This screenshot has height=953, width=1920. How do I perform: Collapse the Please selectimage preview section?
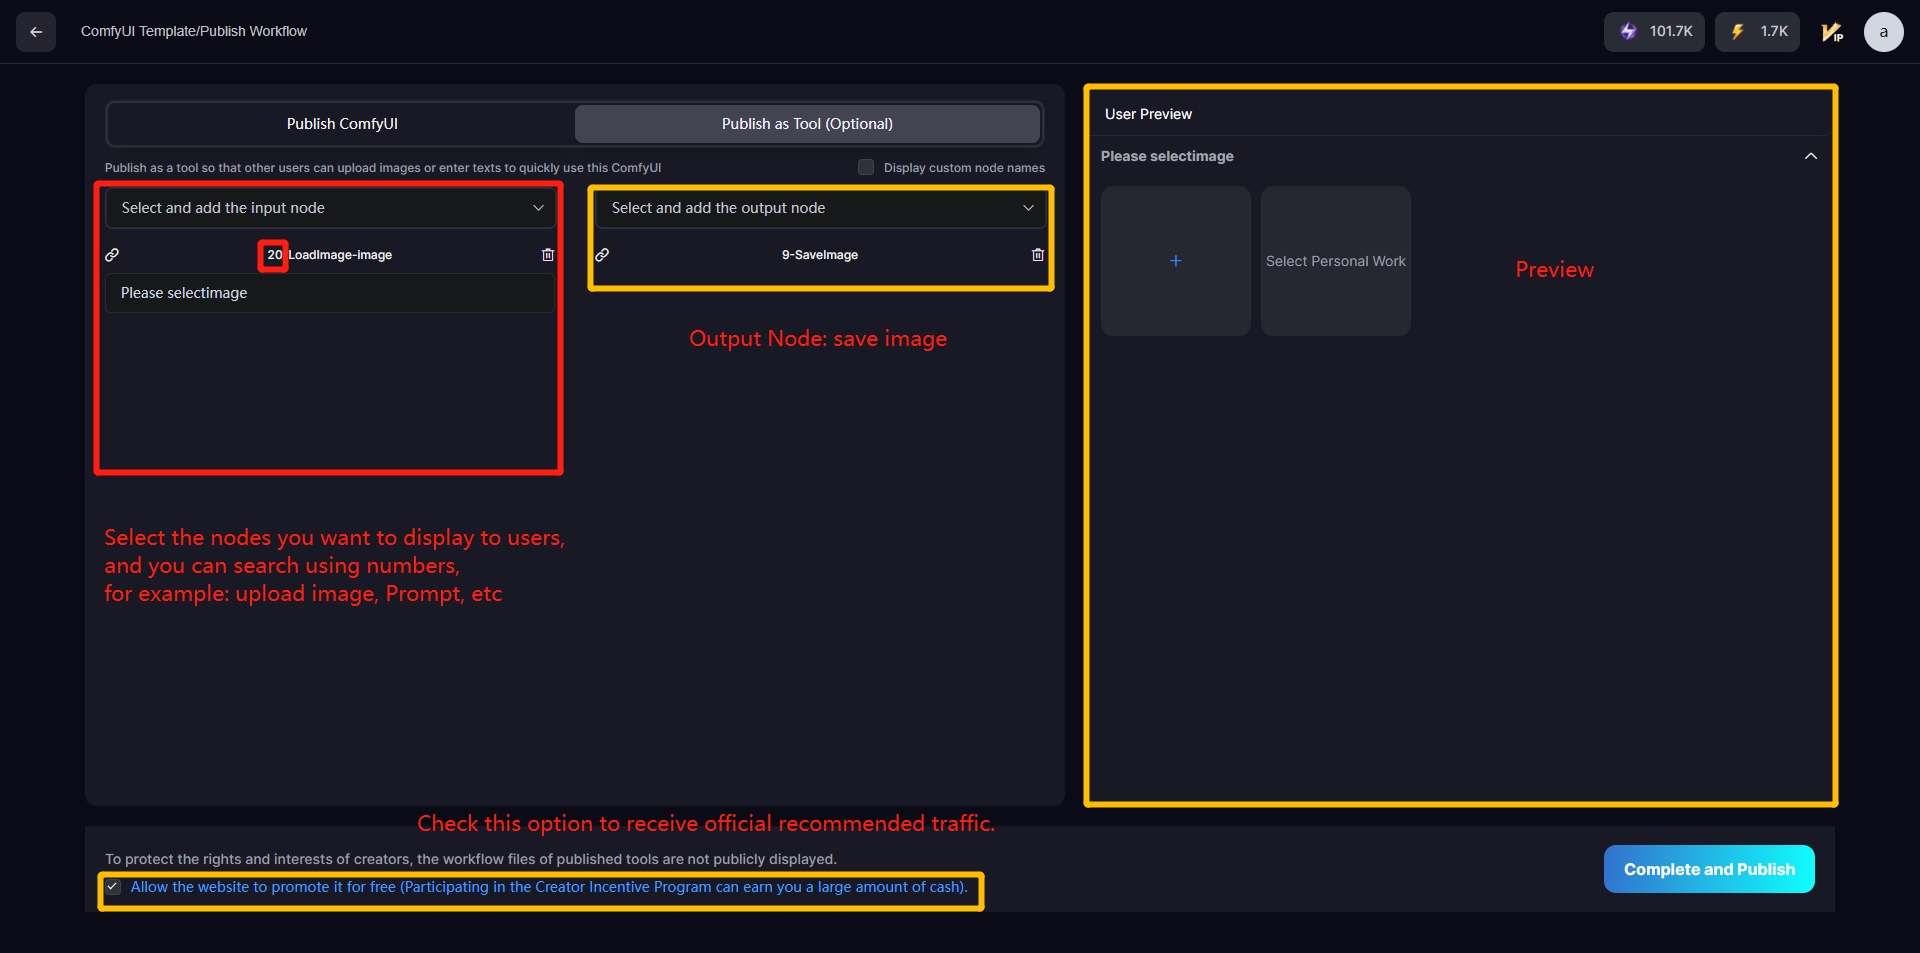point(1810,156)
